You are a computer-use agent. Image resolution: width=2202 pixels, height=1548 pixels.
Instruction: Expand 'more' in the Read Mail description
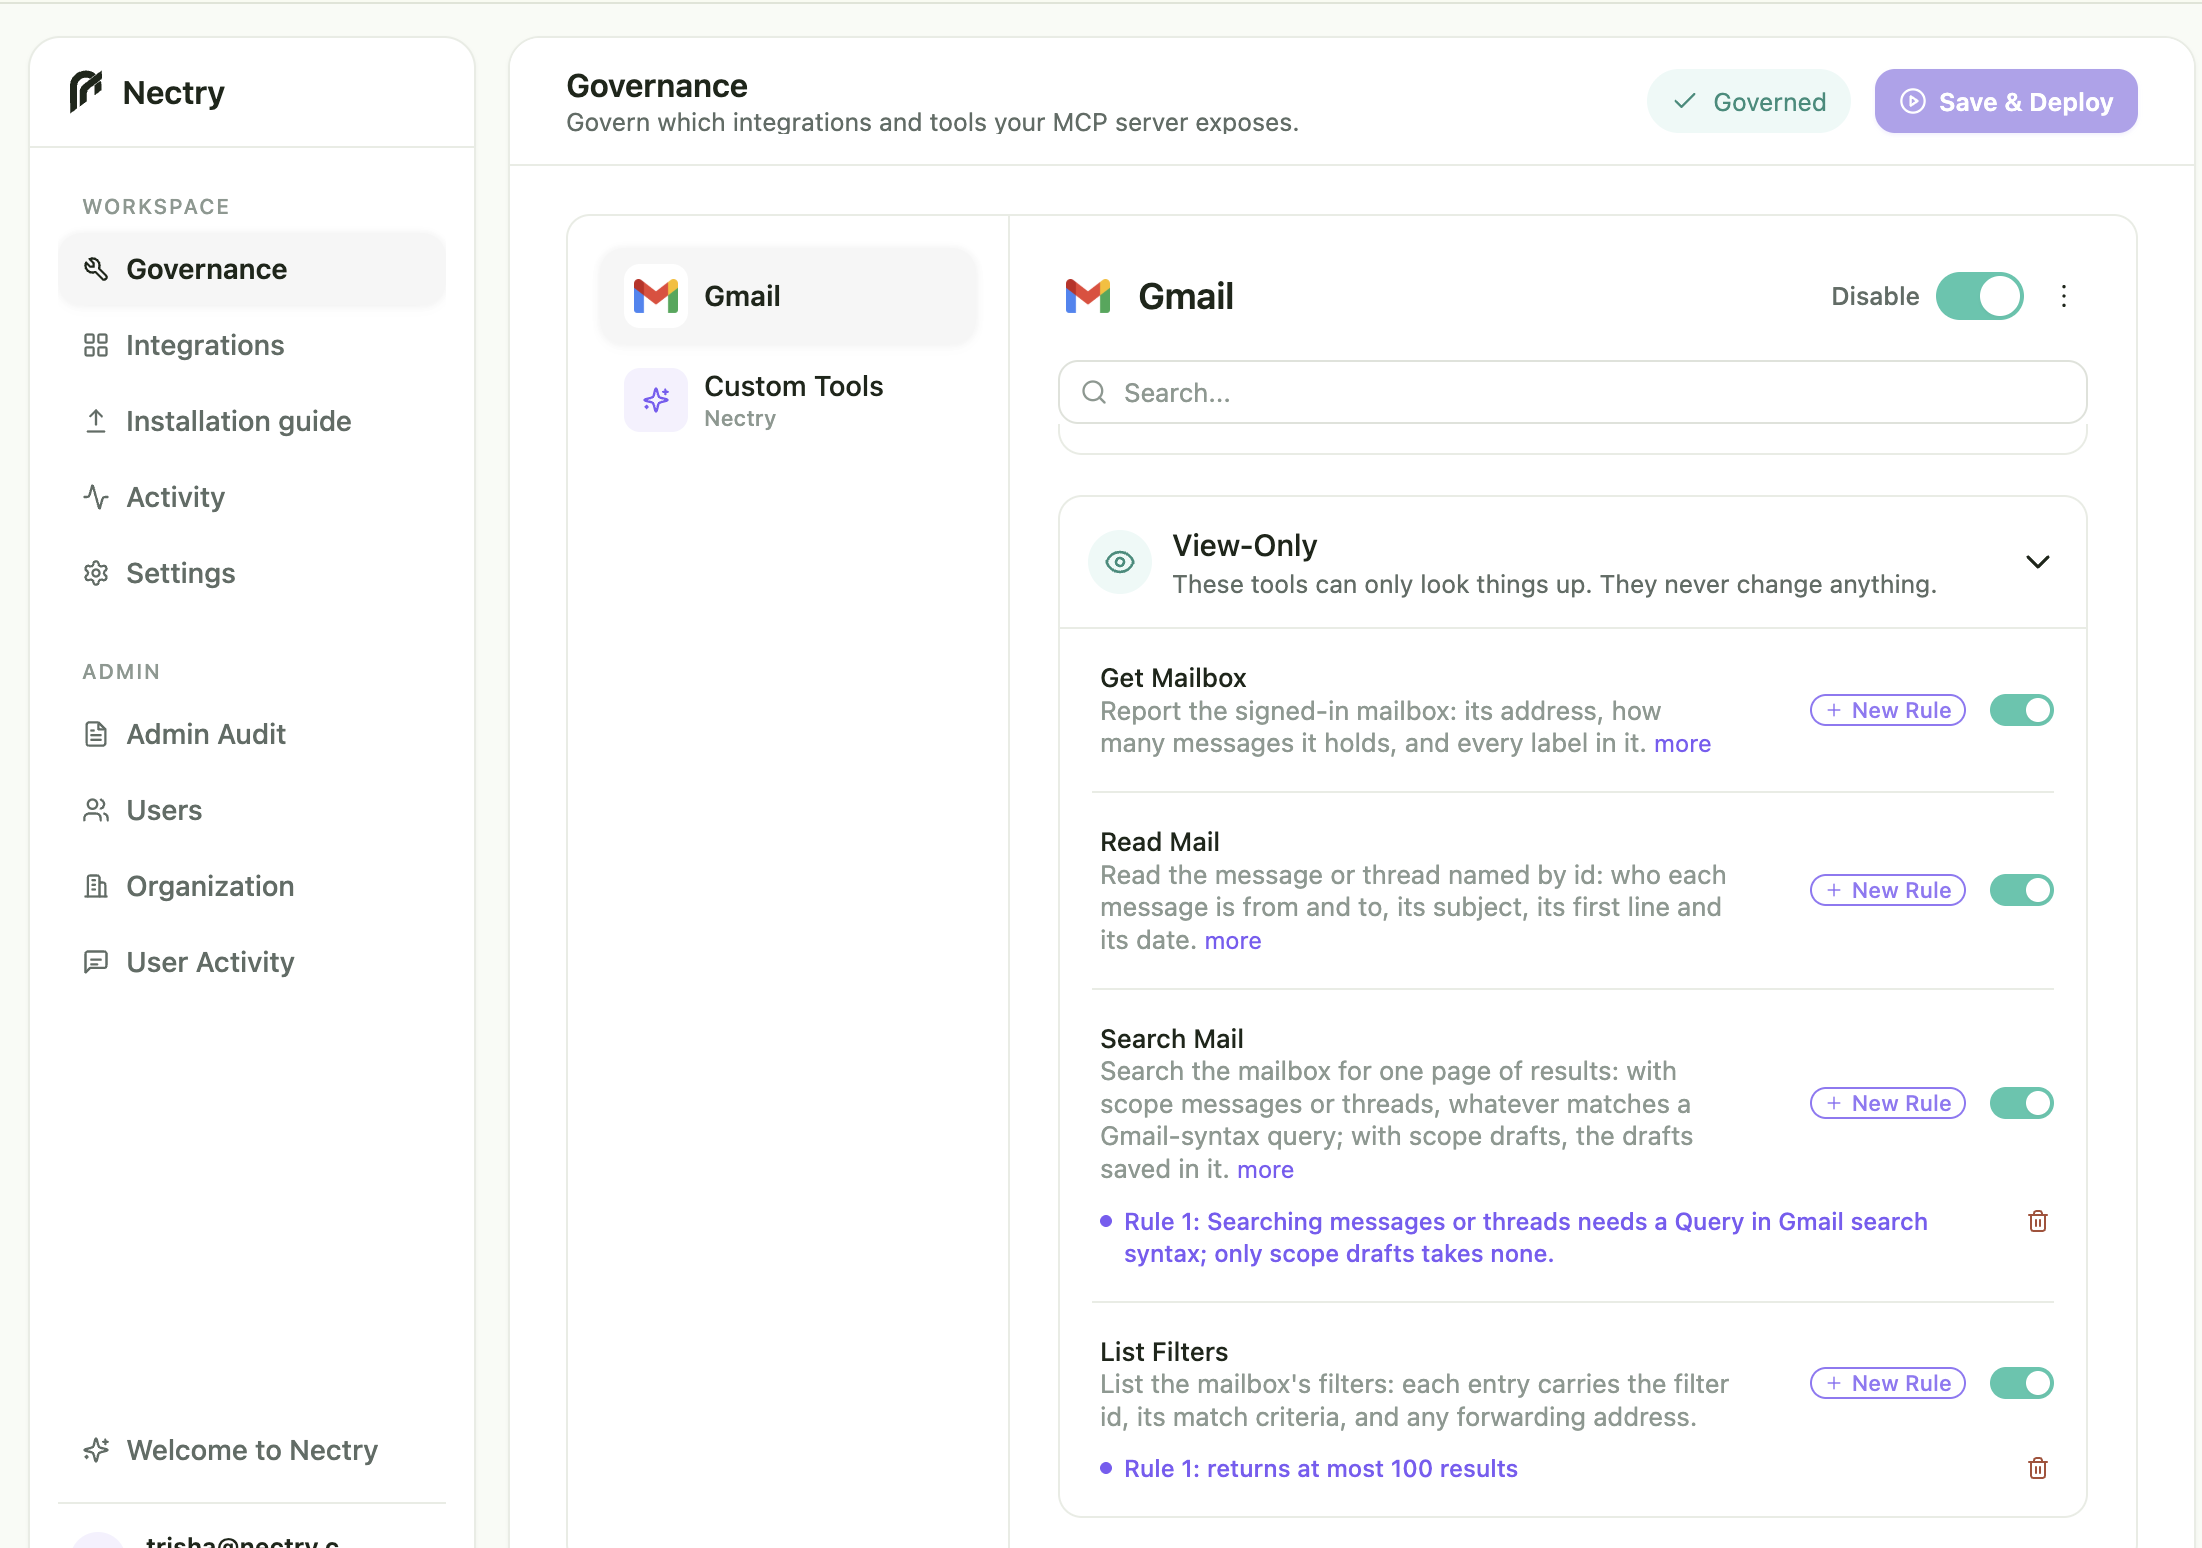(x=1233, y=941)
